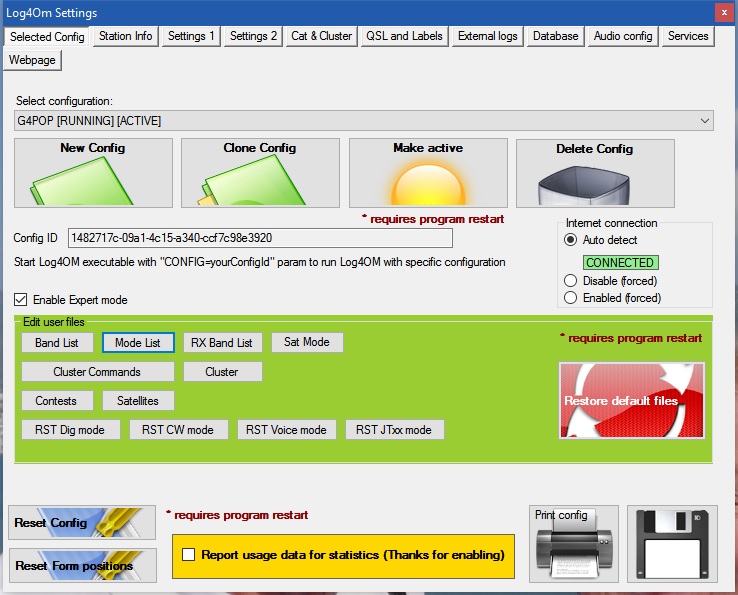Viewport: 738px width, 595px height.
Task: Switch to the Station Info tab
Action: pyautogui.click(x=126, y=36)
